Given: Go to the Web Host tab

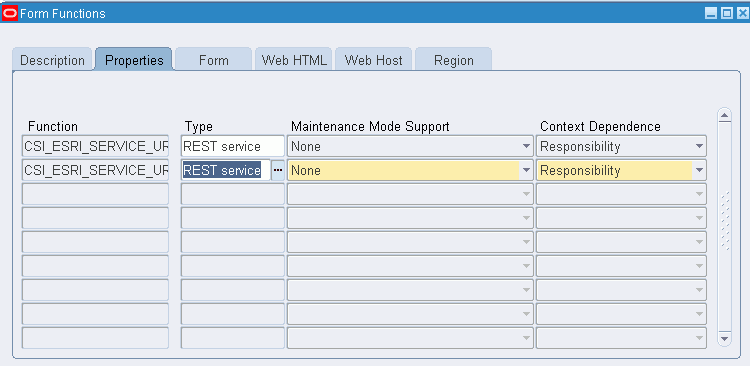Looking at the screenshot, I should (x=373, y=59).
